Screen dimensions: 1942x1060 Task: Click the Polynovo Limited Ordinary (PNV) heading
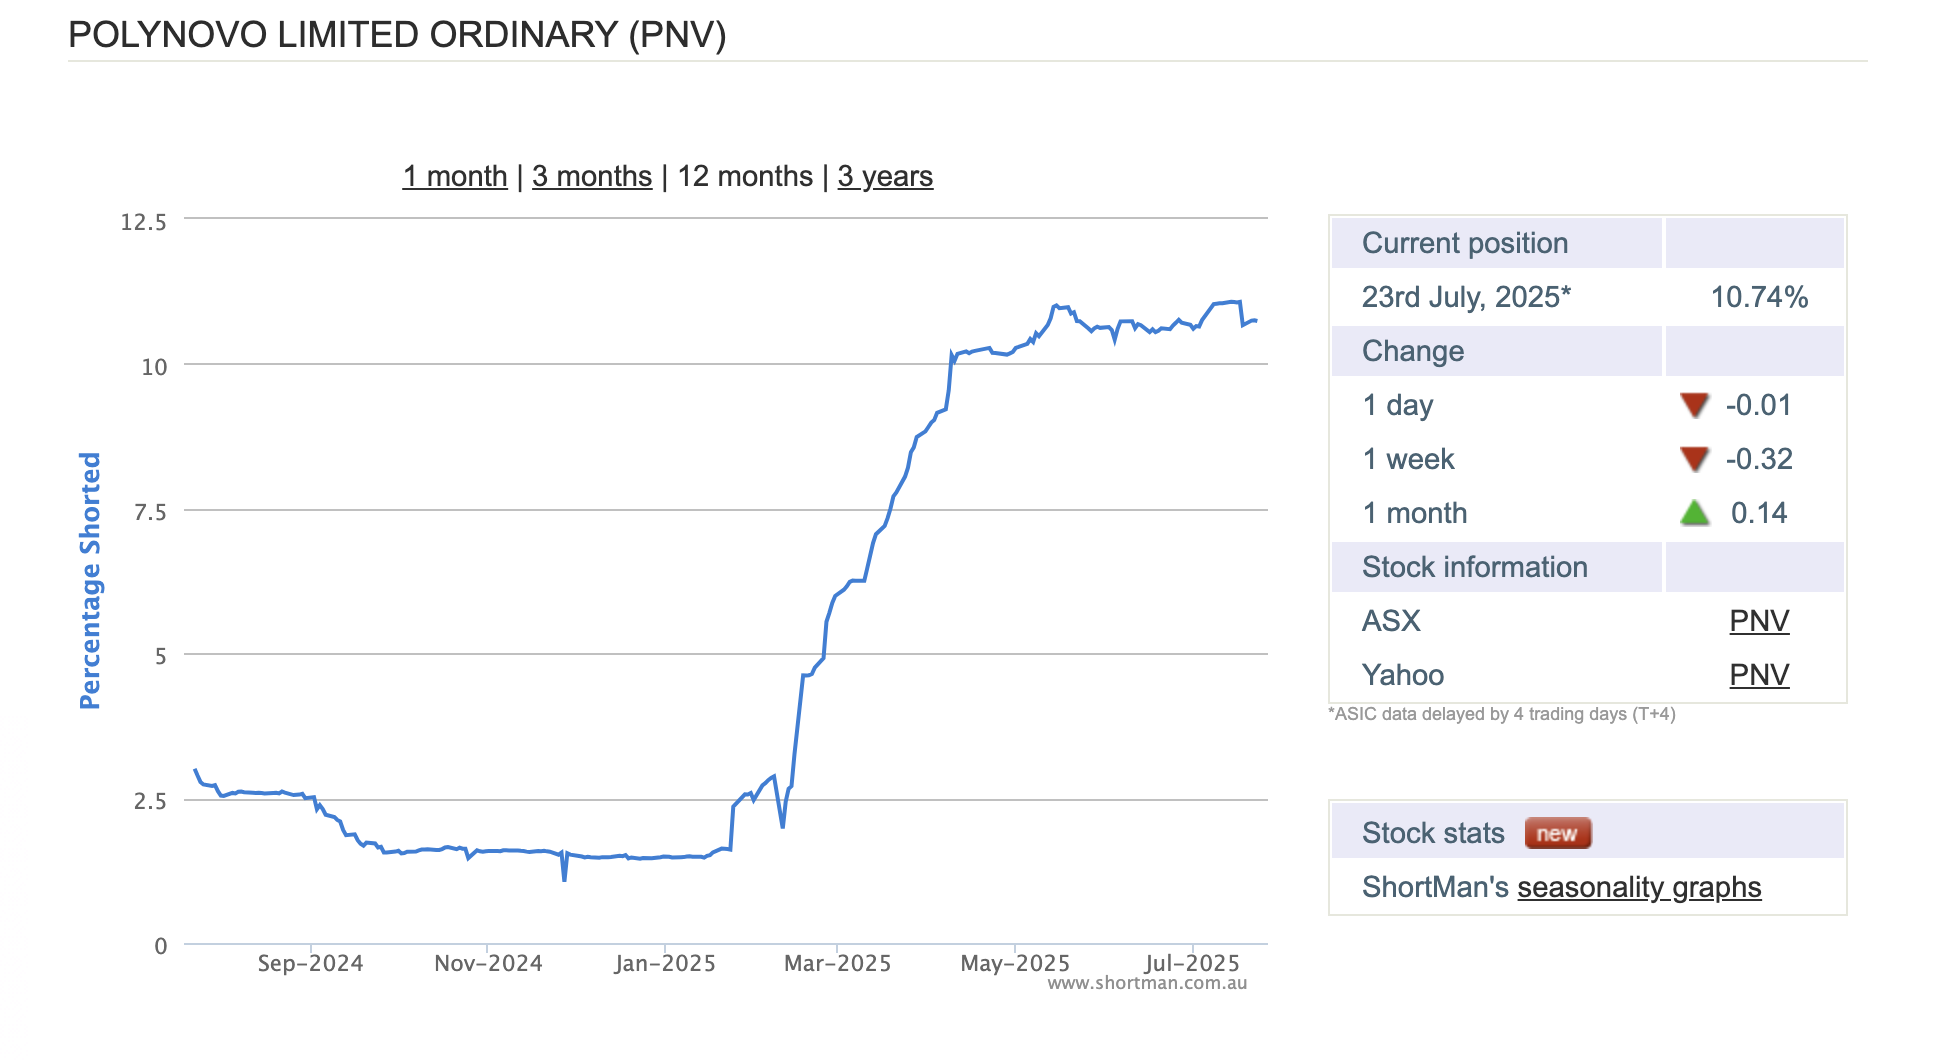397,35
